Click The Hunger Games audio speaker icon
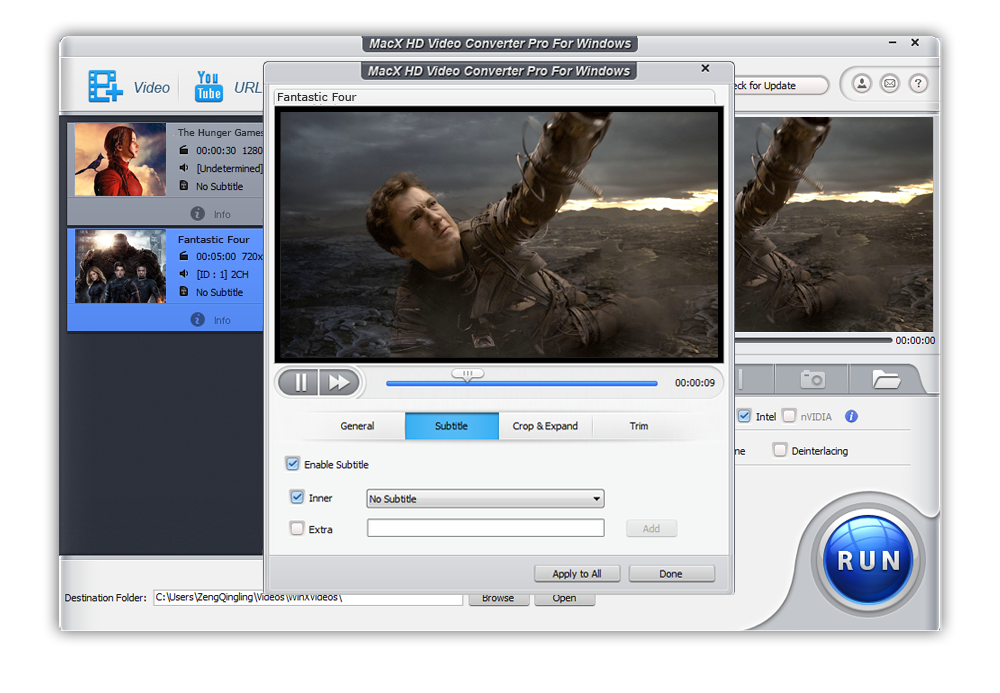The height and width of the screenshot is (693, 1000). 184,168
